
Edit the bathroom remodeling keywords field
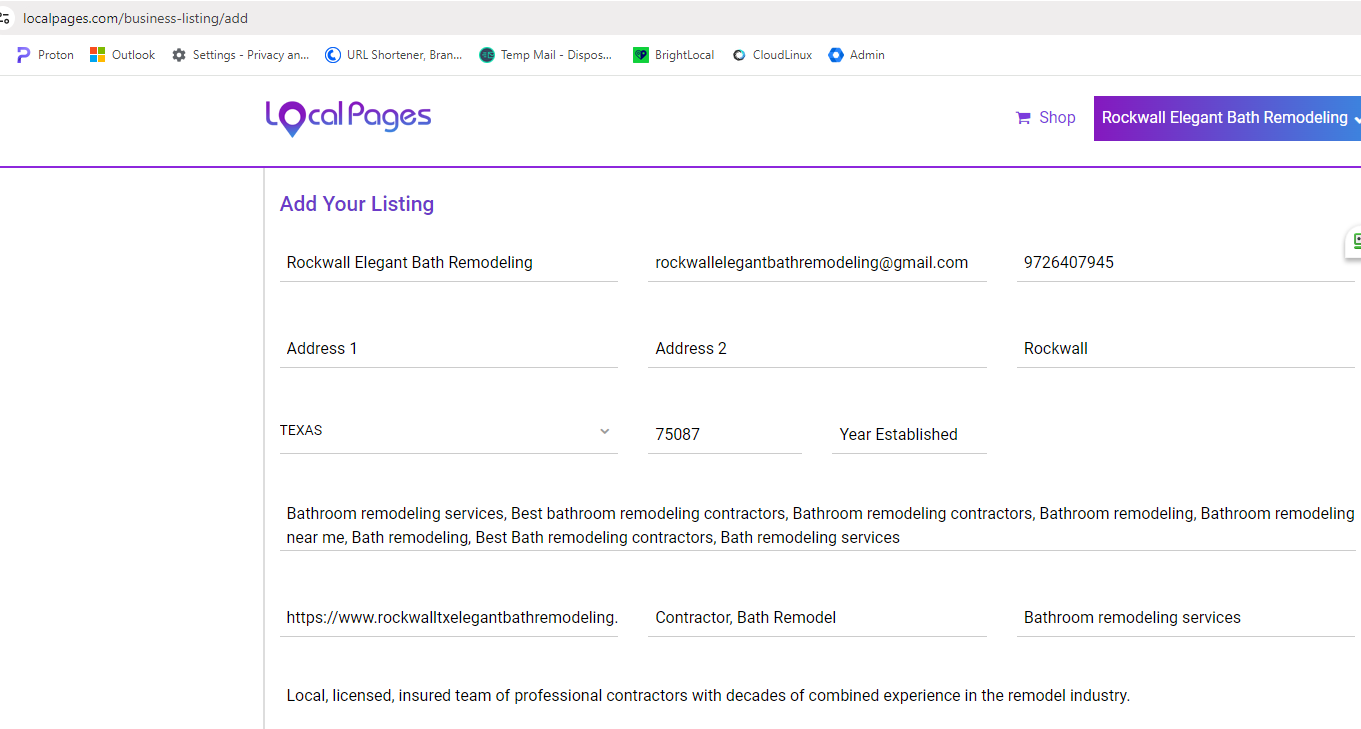click(x=818, y=525)
